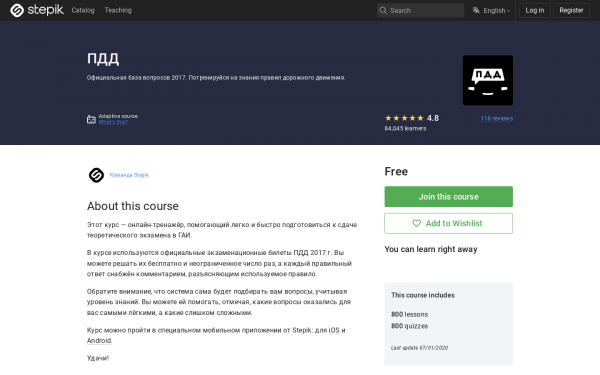Click the search magnifier icon

(383, 11)
